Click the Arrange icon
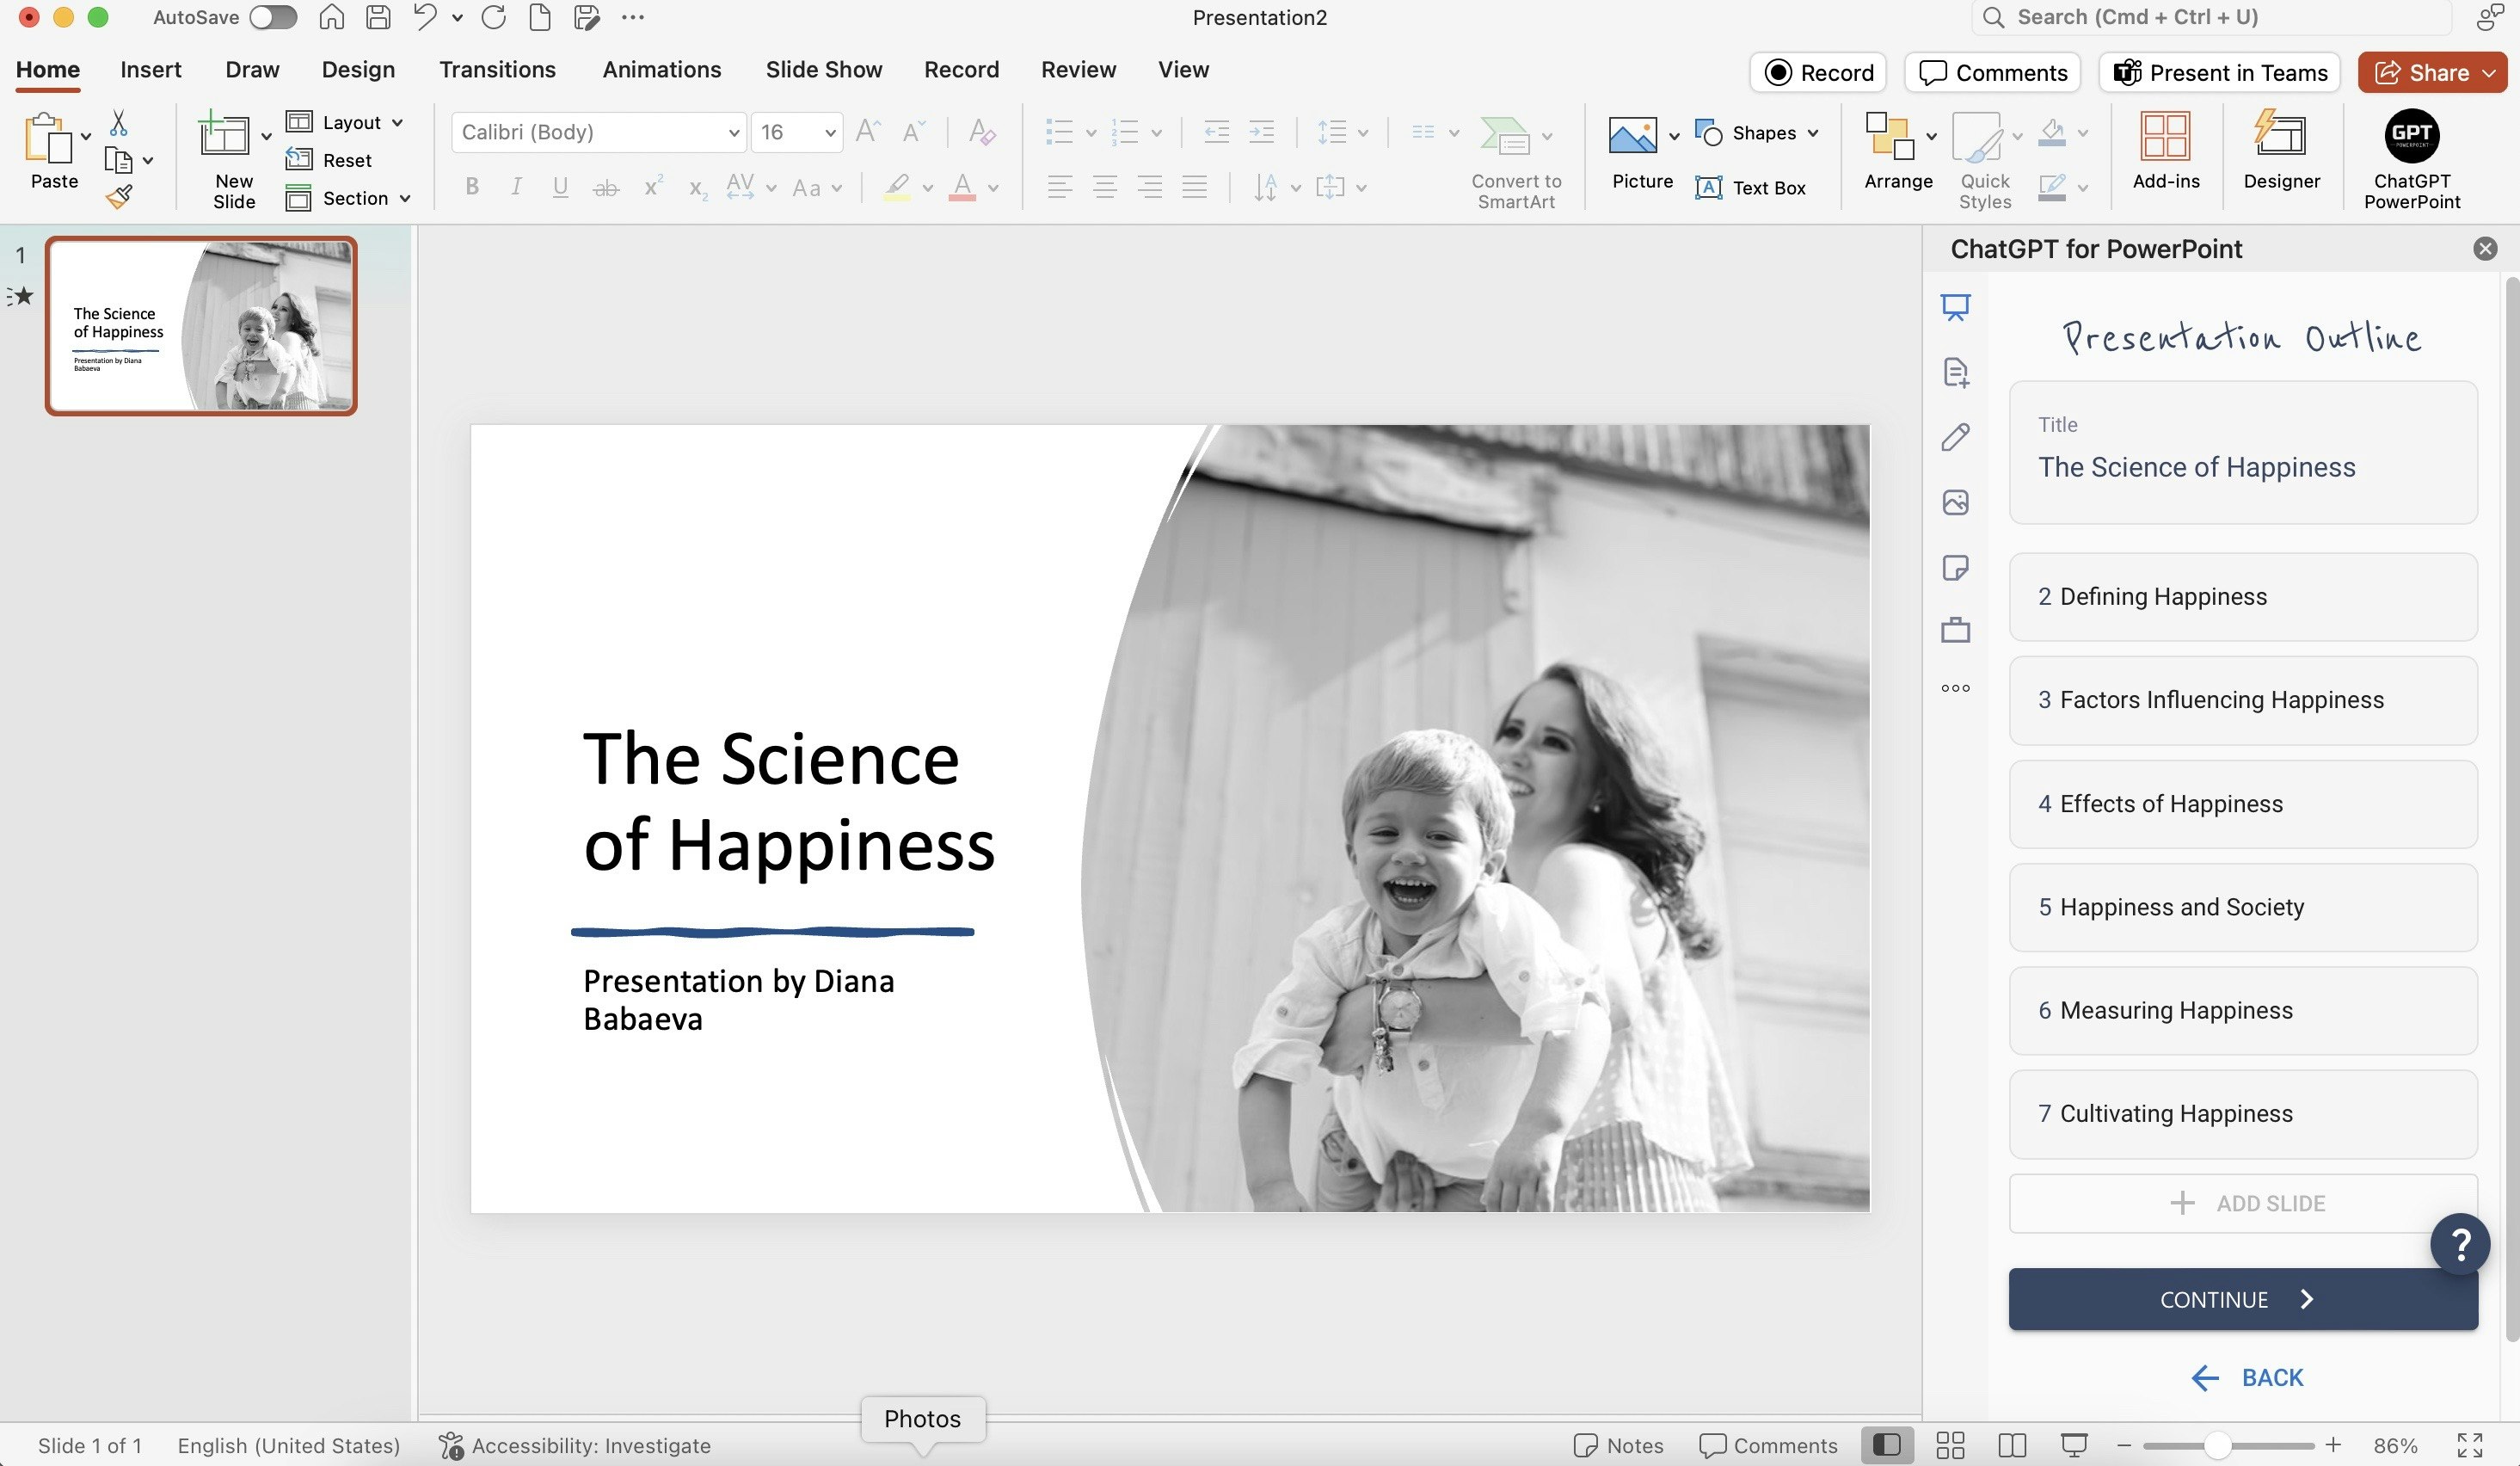Image resolution: width=2520 pixels, height=1466 pixels. tap(1890, 136)
